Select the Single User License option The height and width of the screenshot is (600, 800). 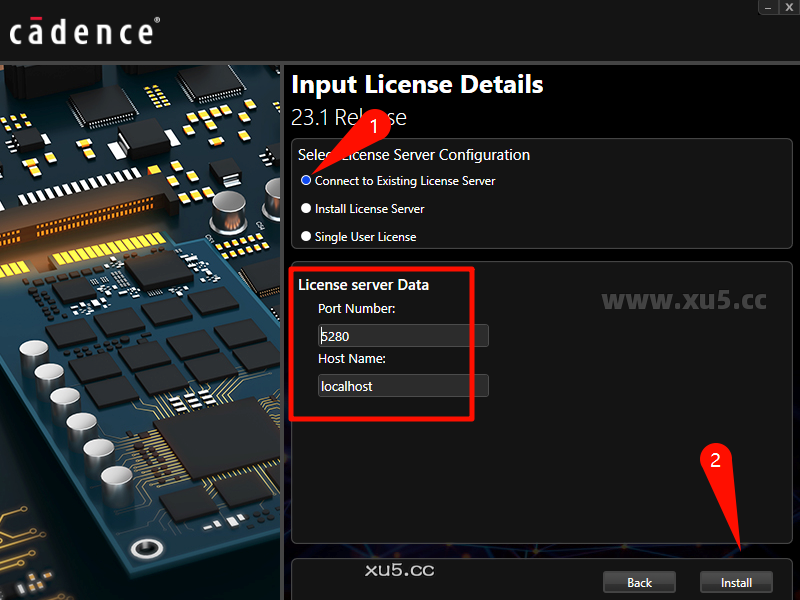[x=305, y=236]
